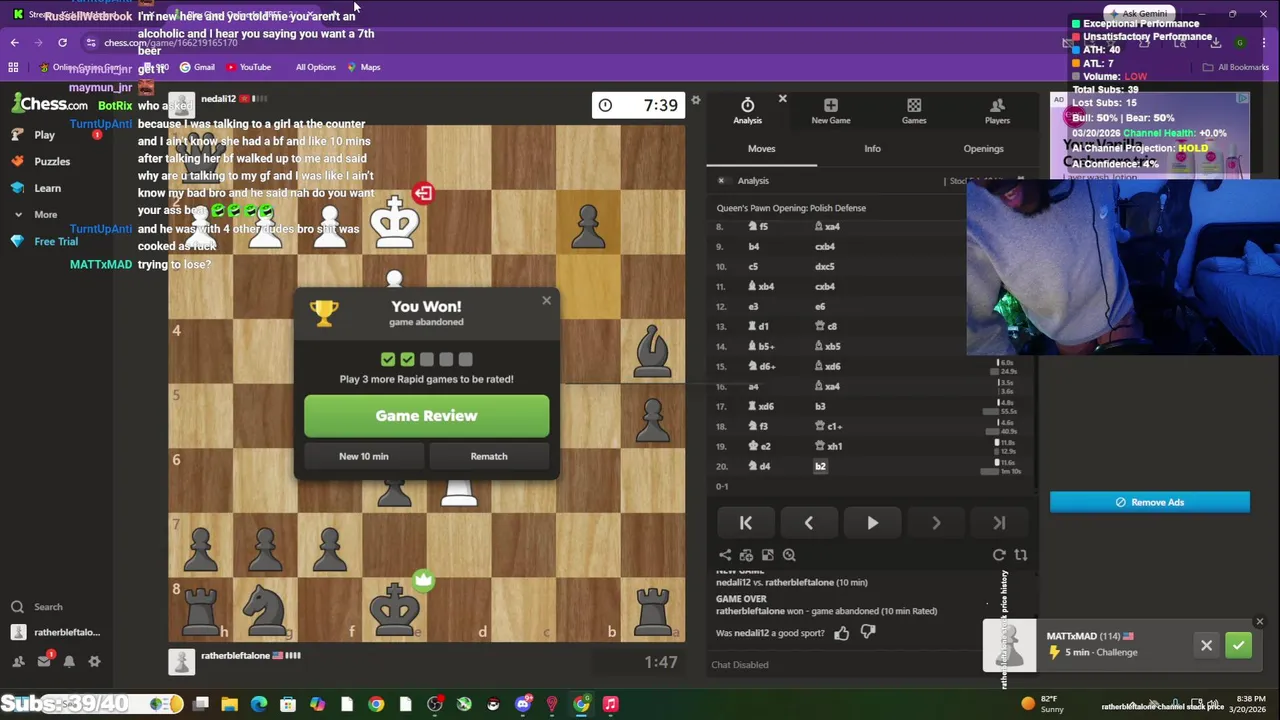Screen dimensions: 1280x720
Task: Select move 19 xh1 in move list
Action: pos(829,446)
